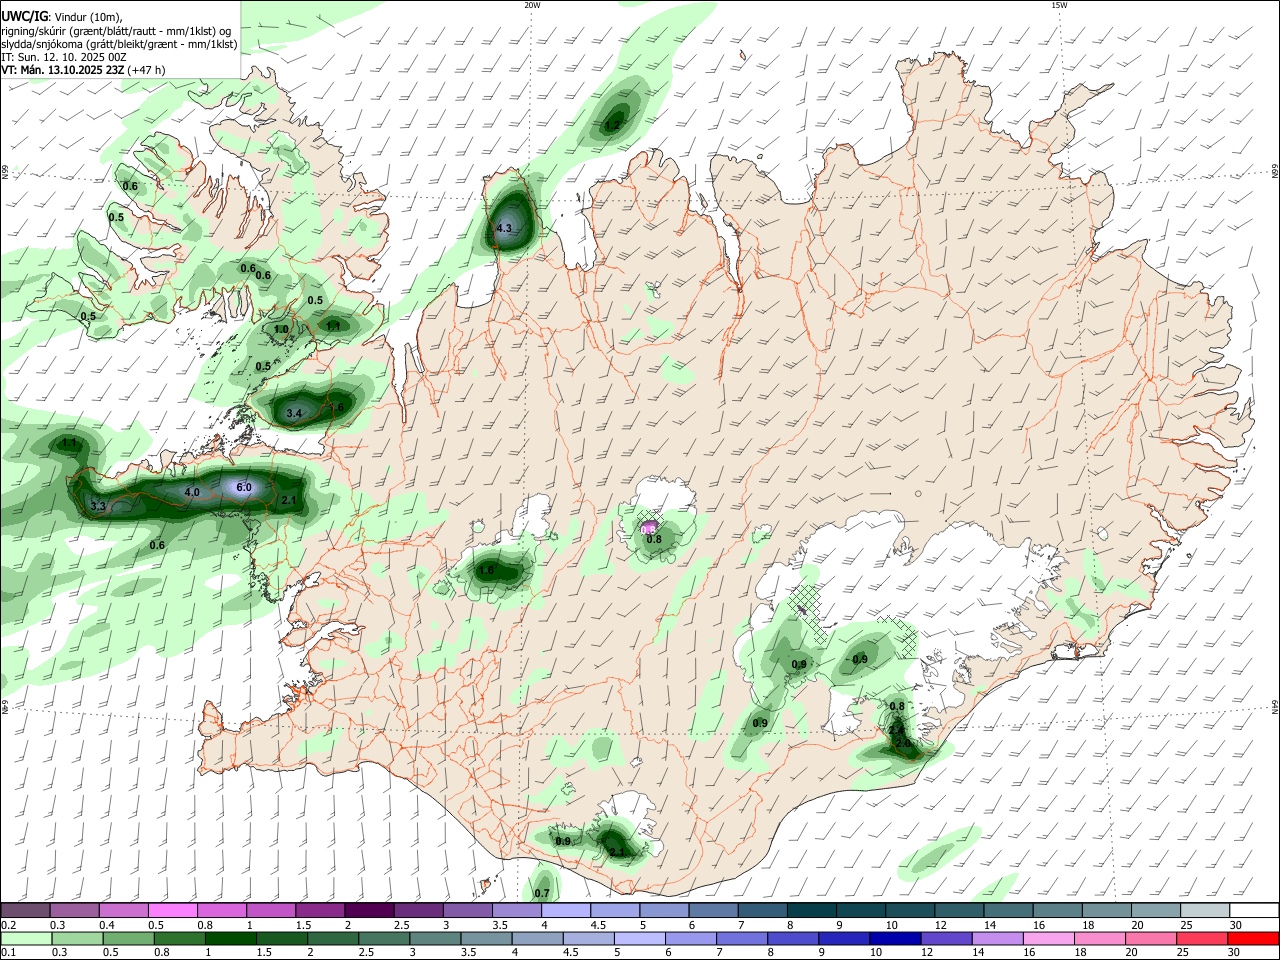Pick the dark teal swatch labelled 9 in the top row

click(x=860, y=910)
